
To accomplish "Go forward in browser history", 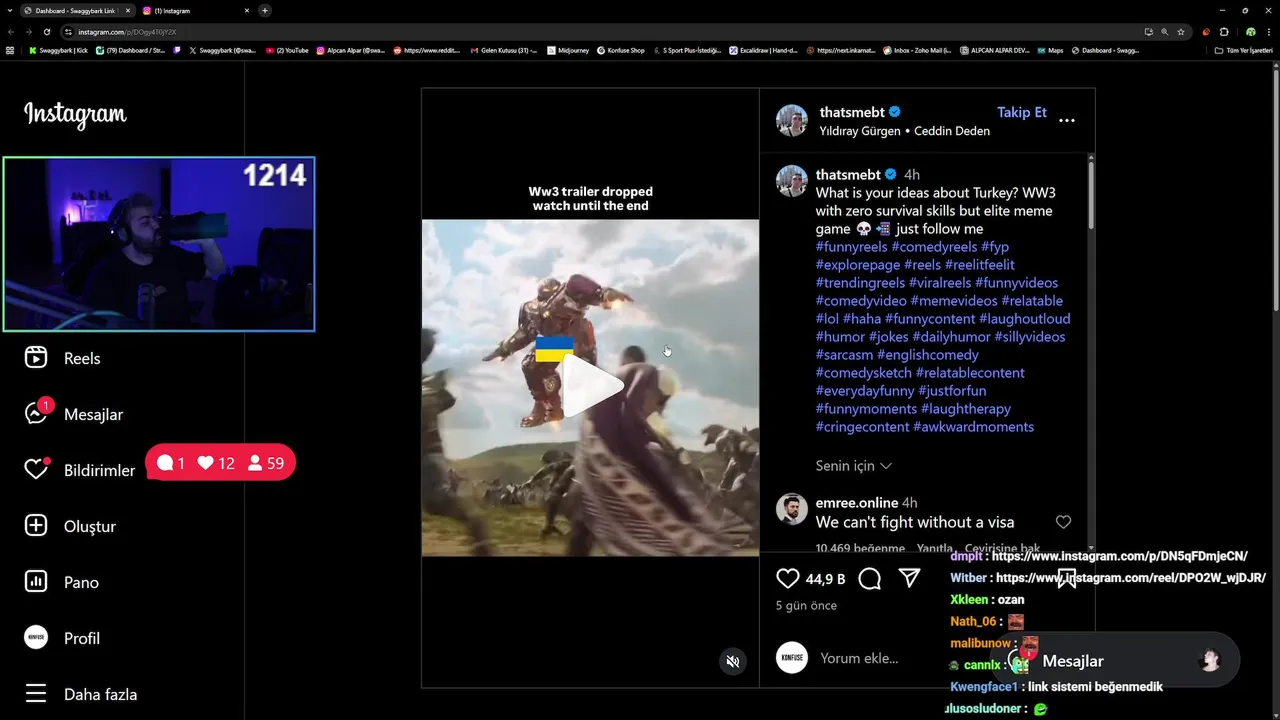I will [x=28, y=32].
